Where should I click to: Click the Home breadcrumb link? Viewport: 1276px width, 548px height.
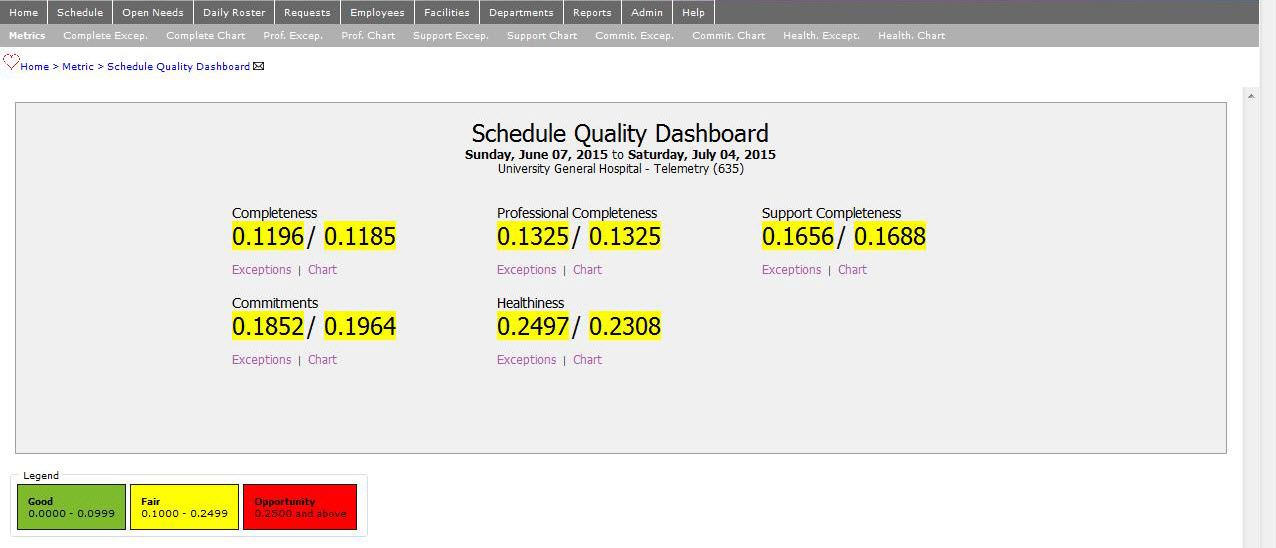34,67
